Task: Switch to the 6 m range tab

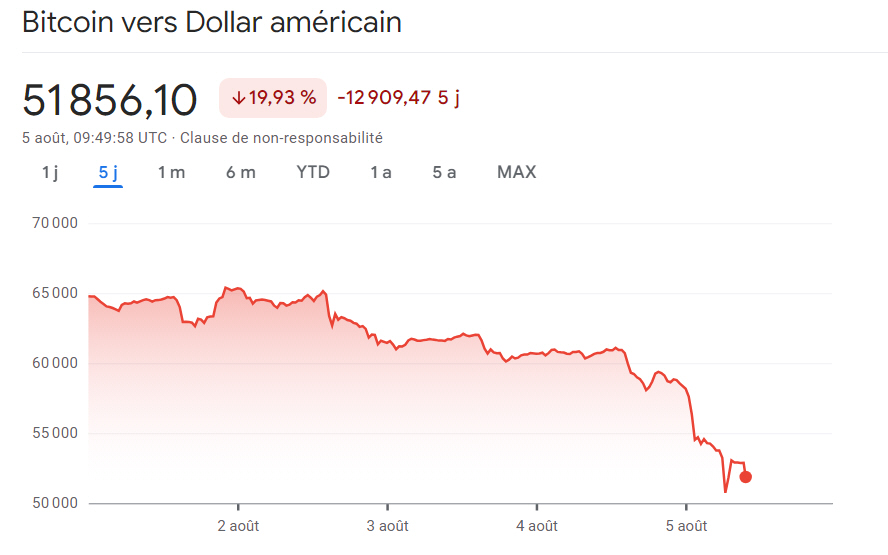Action: [x=240, y=172]
